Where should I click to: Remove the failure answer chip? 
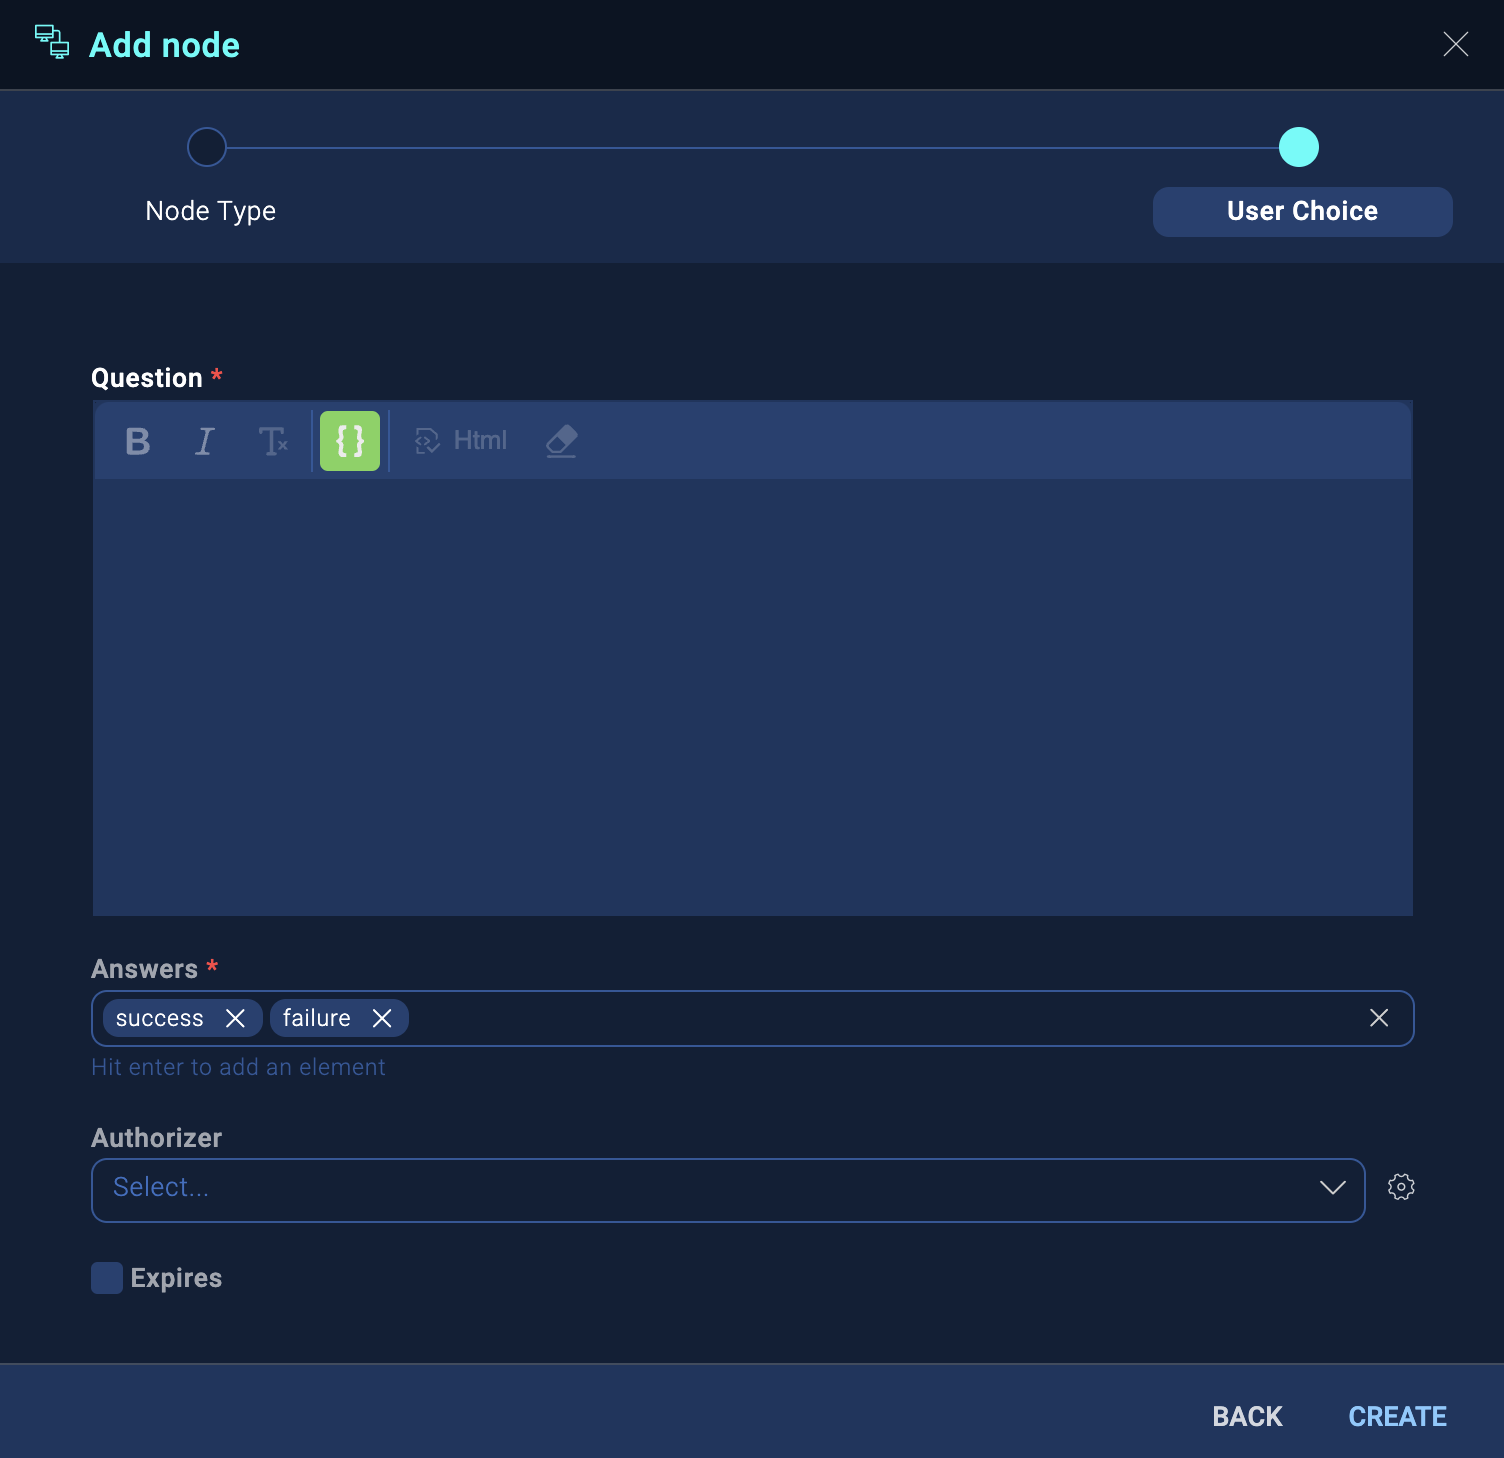click(x=381, y=1018)
